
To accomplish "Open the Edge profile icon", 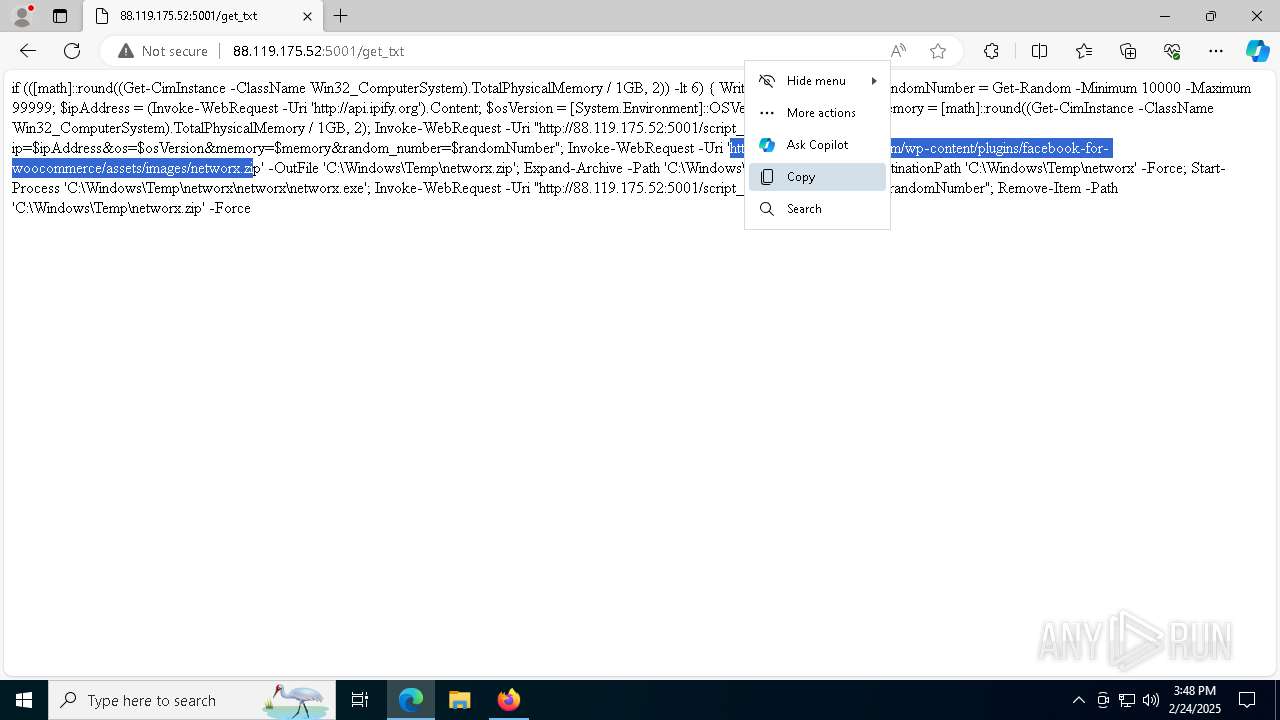I will click(21, 16).
